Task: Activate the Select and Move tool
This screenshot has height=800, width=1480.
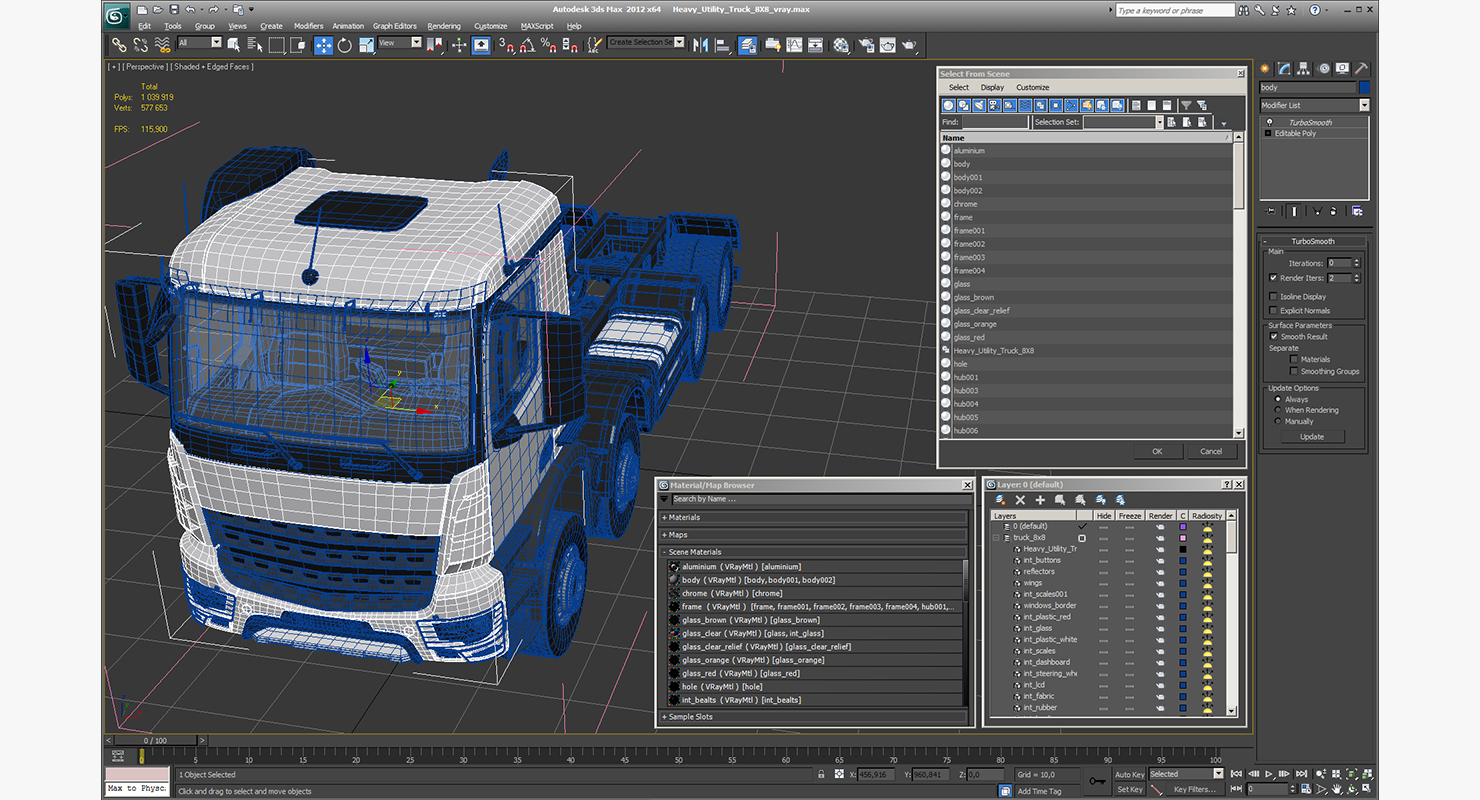Action: click(x=324, y=45)
